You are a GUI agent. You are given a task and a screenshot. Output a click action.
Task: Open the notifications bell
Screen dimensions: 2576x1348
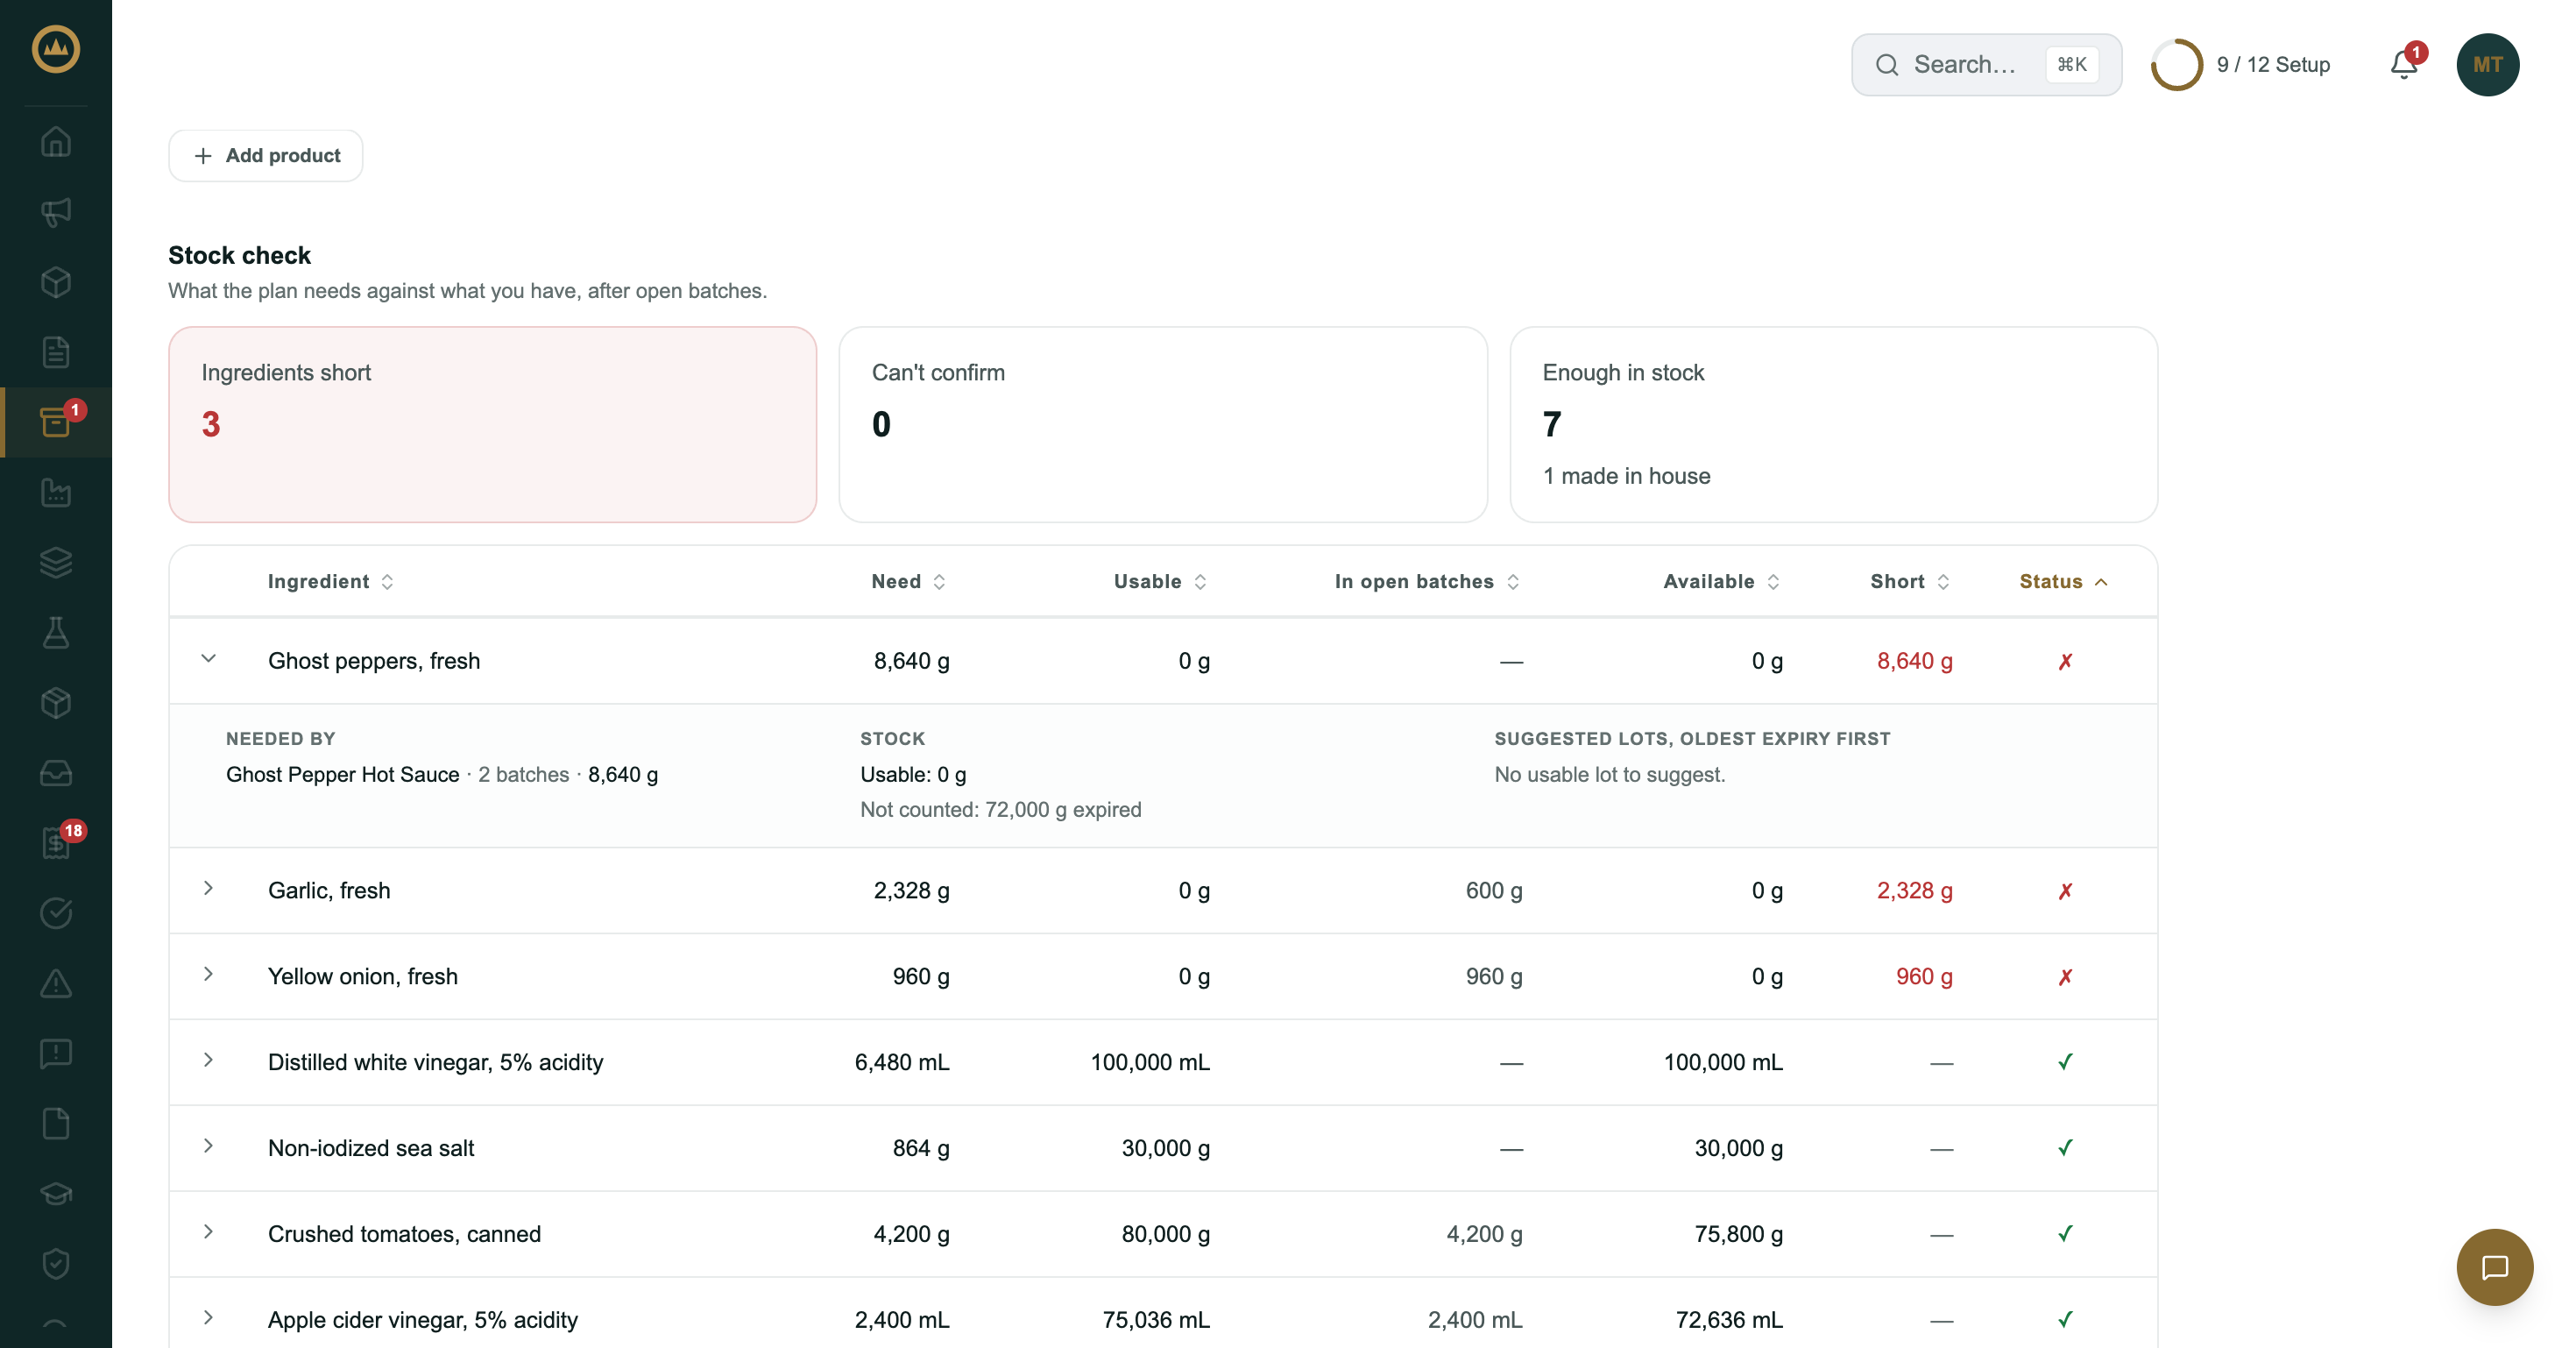pyautogui.click(x=2404, y=65)
